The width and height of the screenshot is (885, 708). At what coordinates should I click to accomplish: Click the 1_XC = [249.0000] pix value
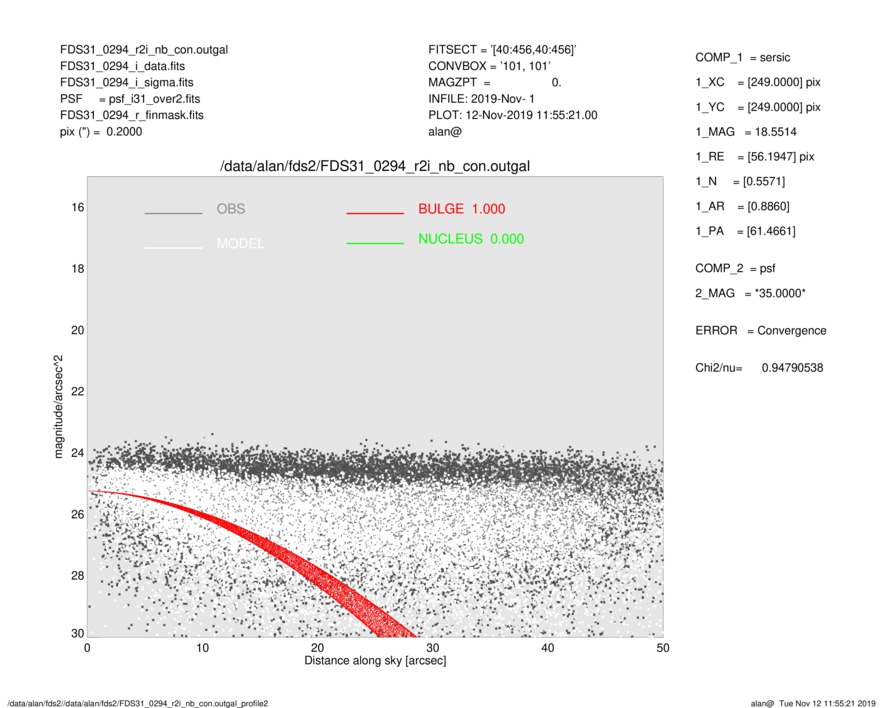point(758,82)
